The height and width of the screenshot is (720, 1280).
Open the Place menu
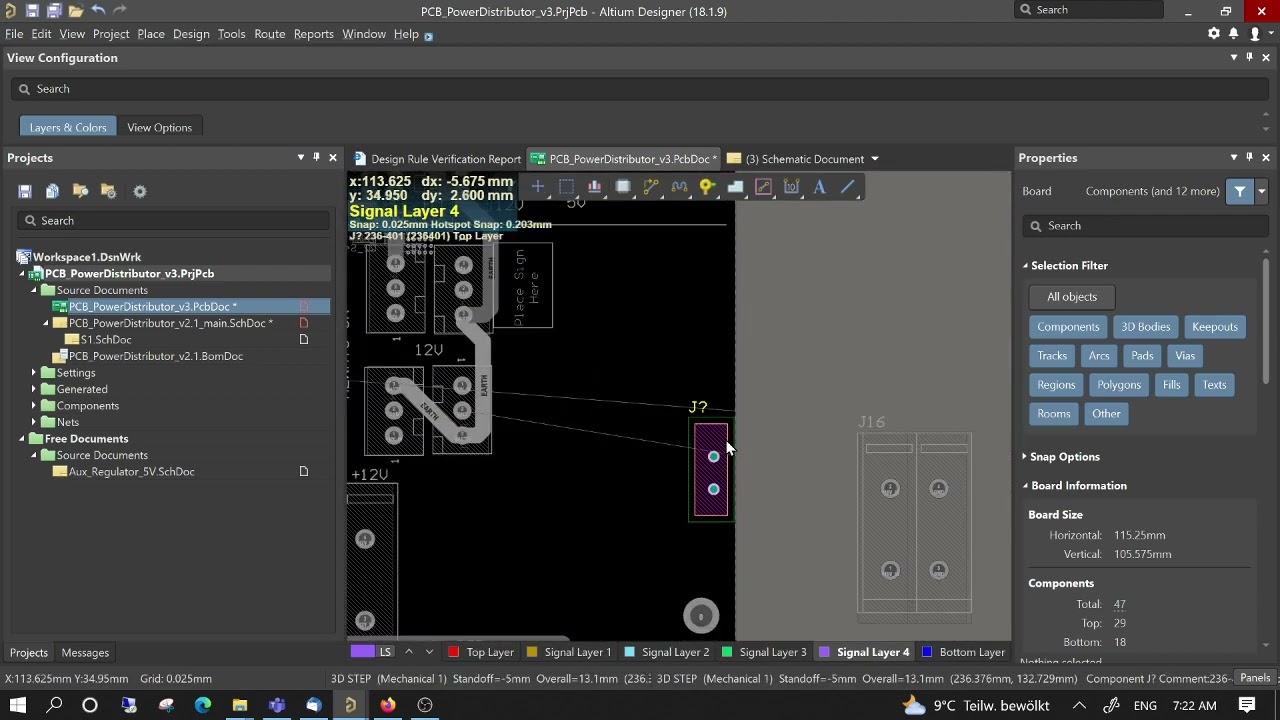[151, 34]
